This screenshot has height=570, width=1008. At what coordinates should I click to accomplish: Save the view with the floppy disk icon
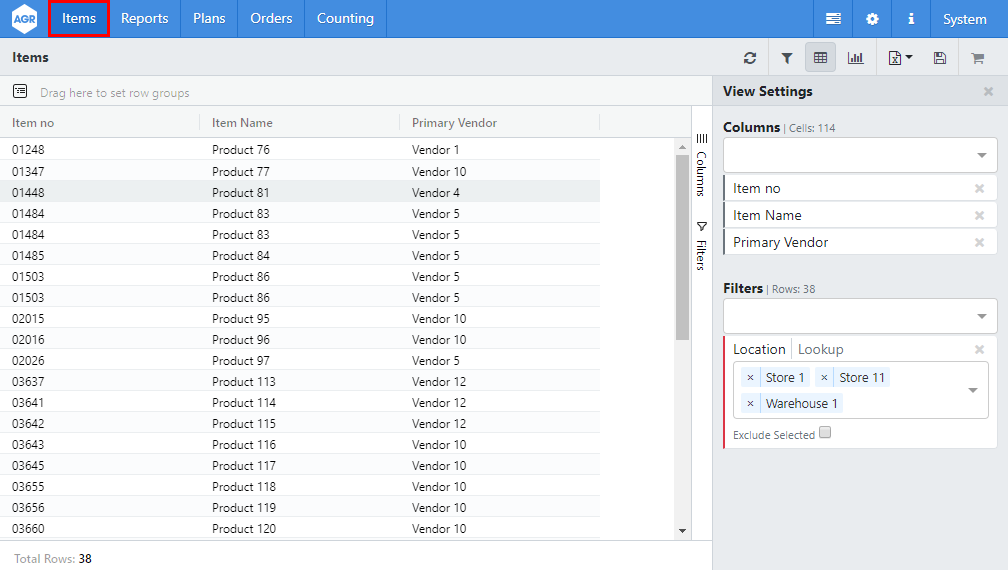(x=940, y=58)
